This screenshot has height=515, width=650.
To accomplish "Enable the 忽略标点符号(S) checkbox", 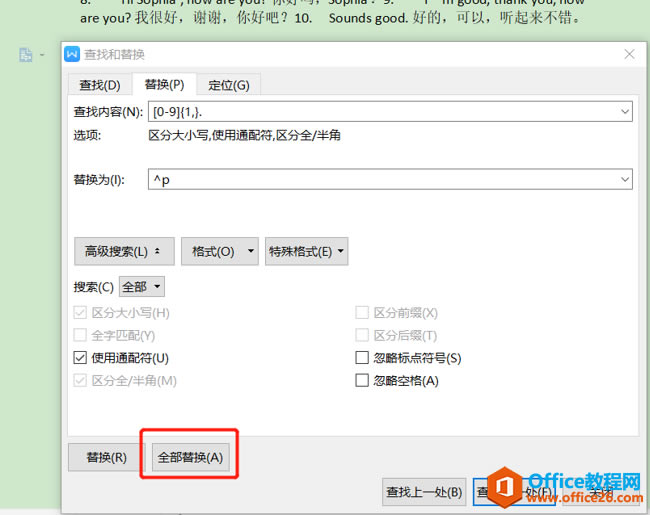I will click(362, 358).
